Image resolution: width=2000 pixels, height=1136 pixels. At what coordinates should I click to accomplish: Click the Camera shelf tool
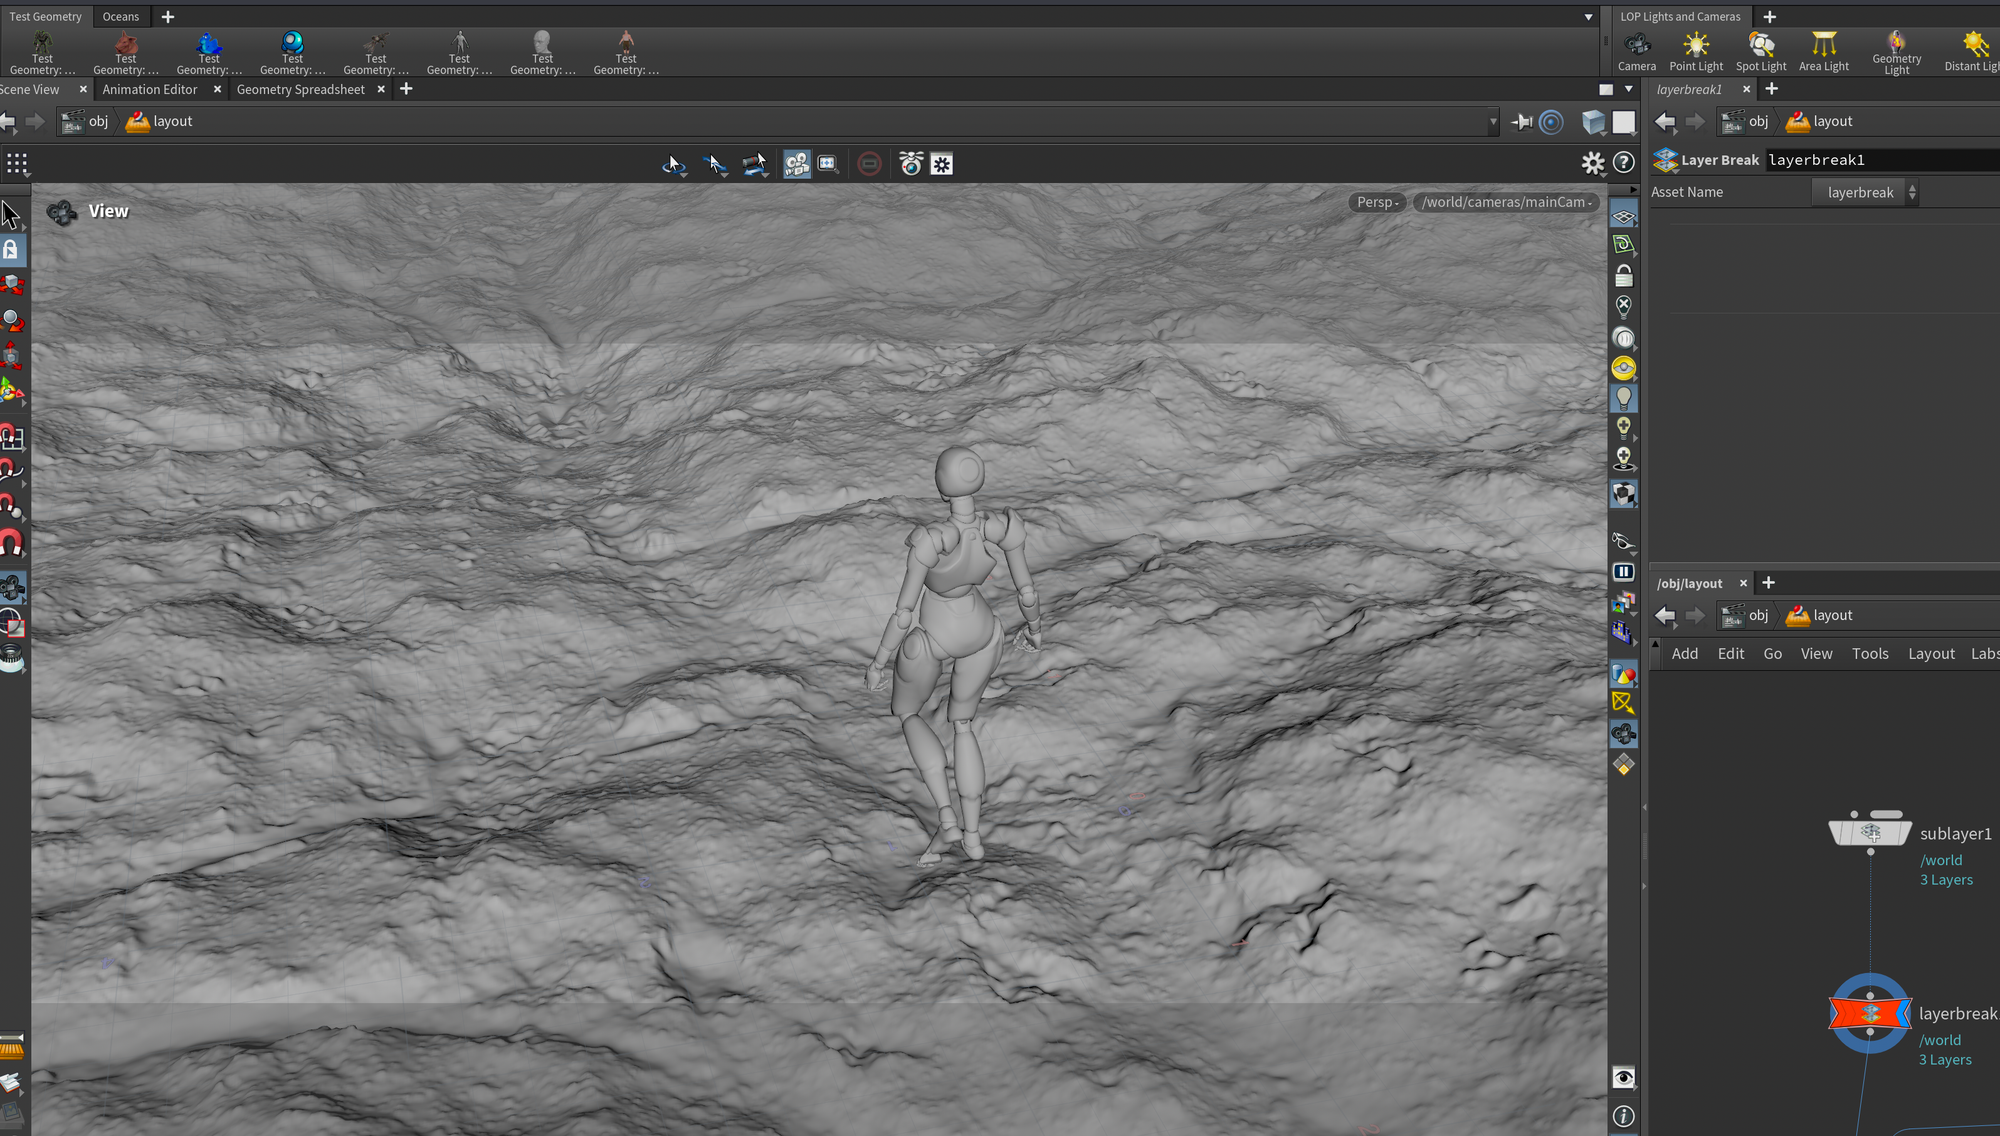pos(1637,51)
